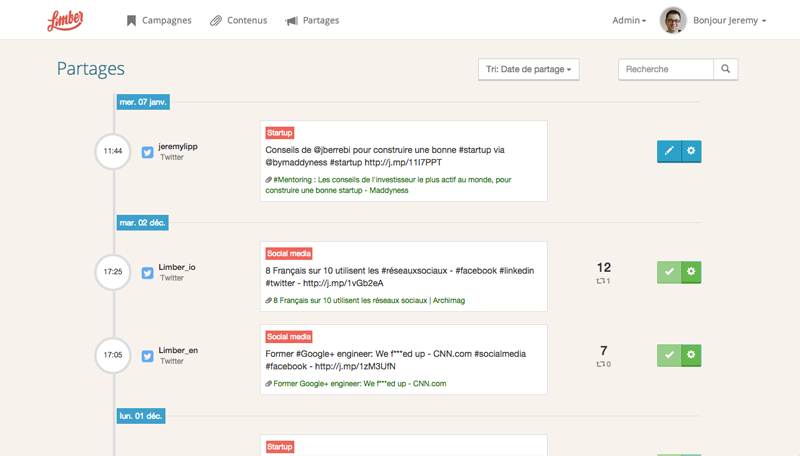This screenshot has height=456, width=800.
Task: Click the mar. 02 déc. timeline marker
Action: tap(142, 223)
